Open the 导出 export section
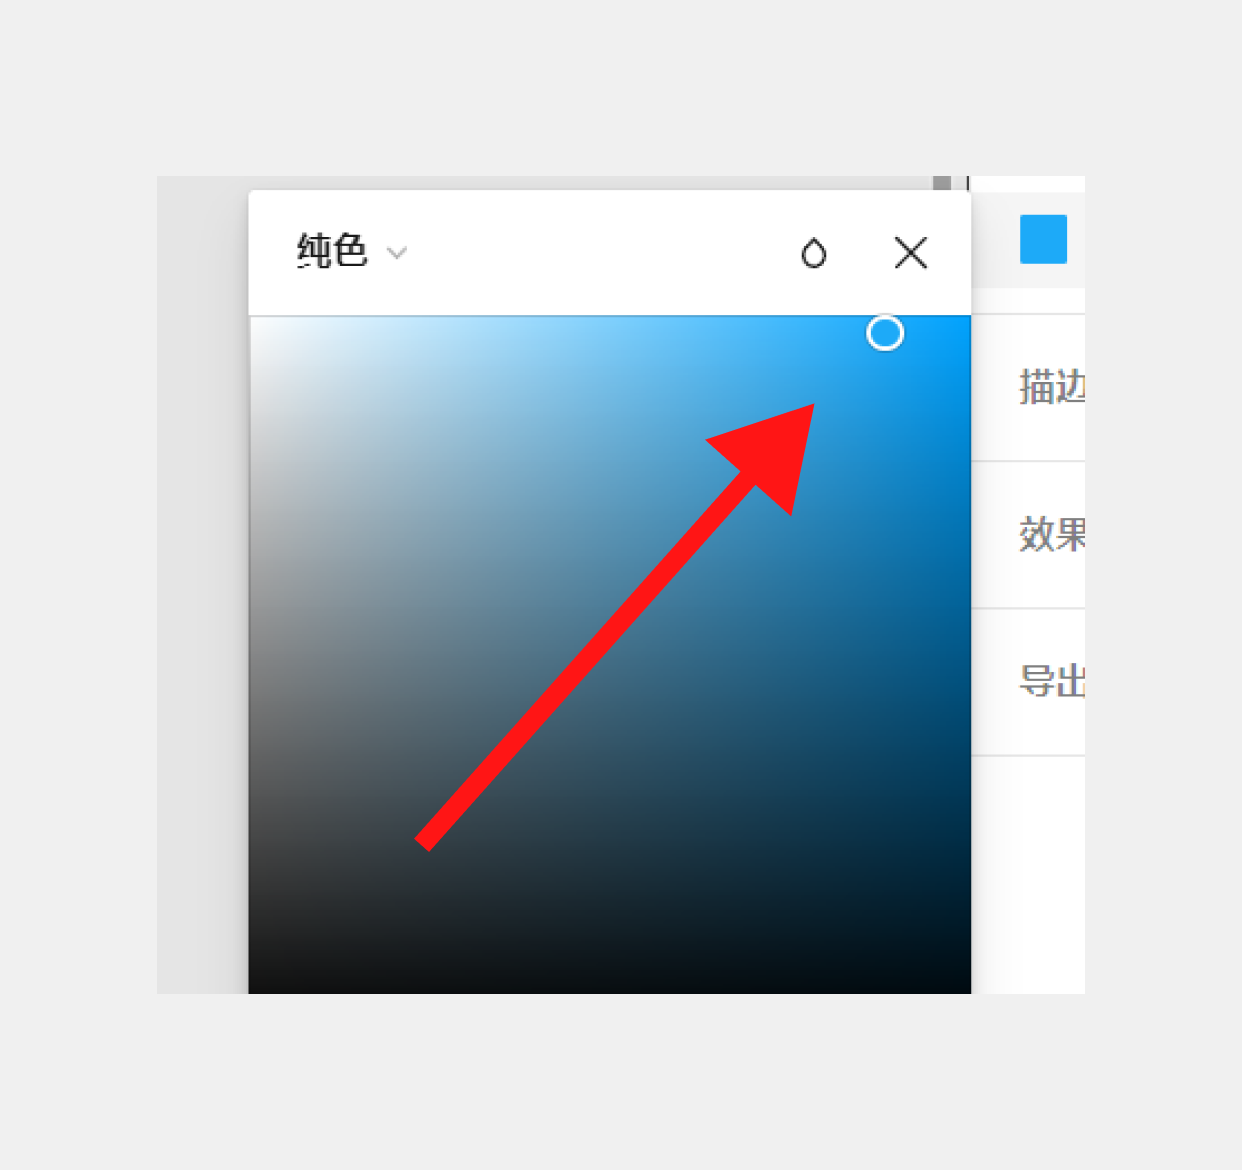The width and height of the screenshot is (1242, 1170). coord(1052,681)
